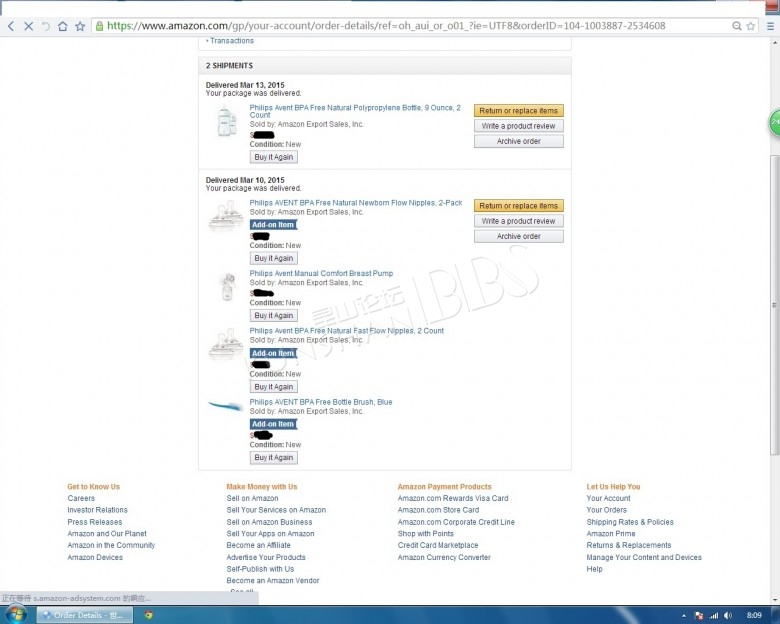Open Your Account footer link
The image size is (780, 624).
point(608,498)
